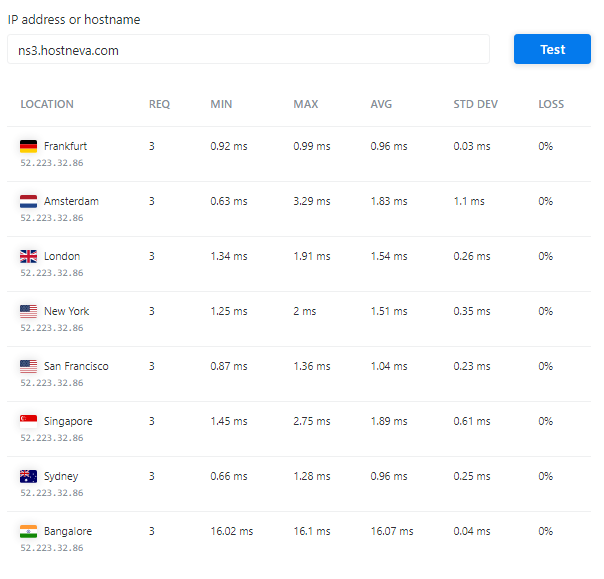Click the US flag icon beside San Francisco
This screenshot has width=604, height=579.
tap(29, 366)
